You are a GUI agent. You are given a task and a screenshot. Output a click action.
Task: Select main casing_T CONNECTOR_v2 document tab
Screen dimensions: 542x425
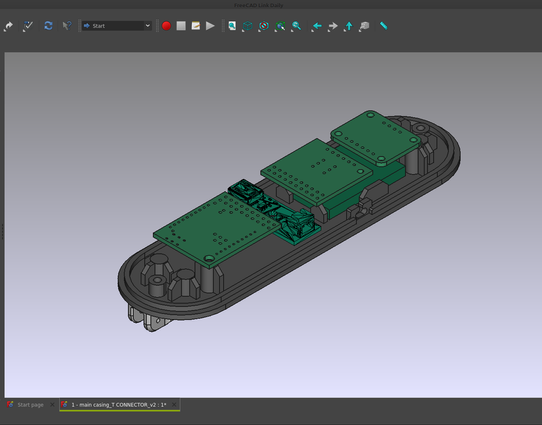119,405
